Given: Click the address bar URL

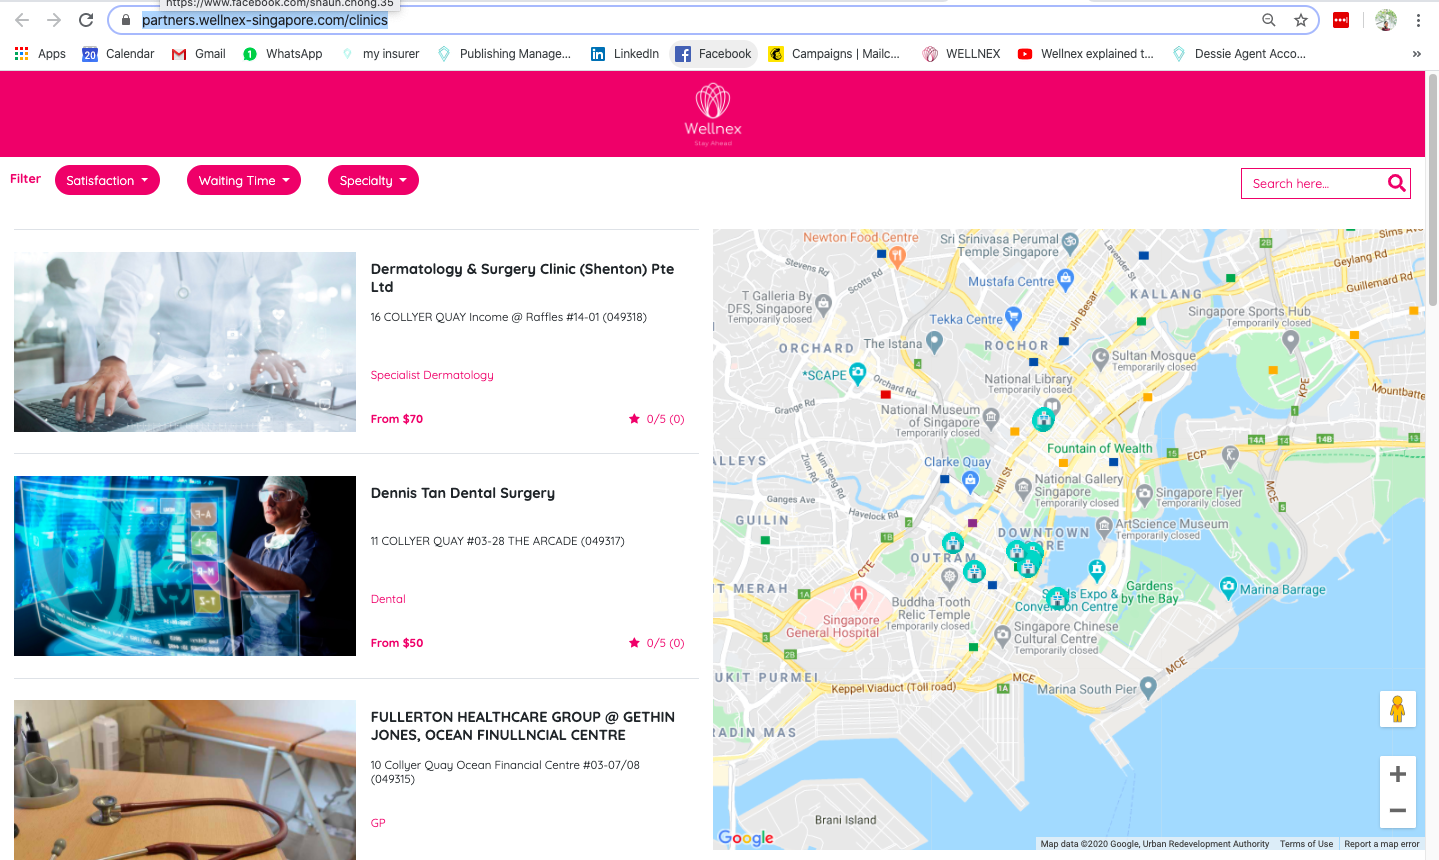Looking at the screenshot, I should click(265, 20).
